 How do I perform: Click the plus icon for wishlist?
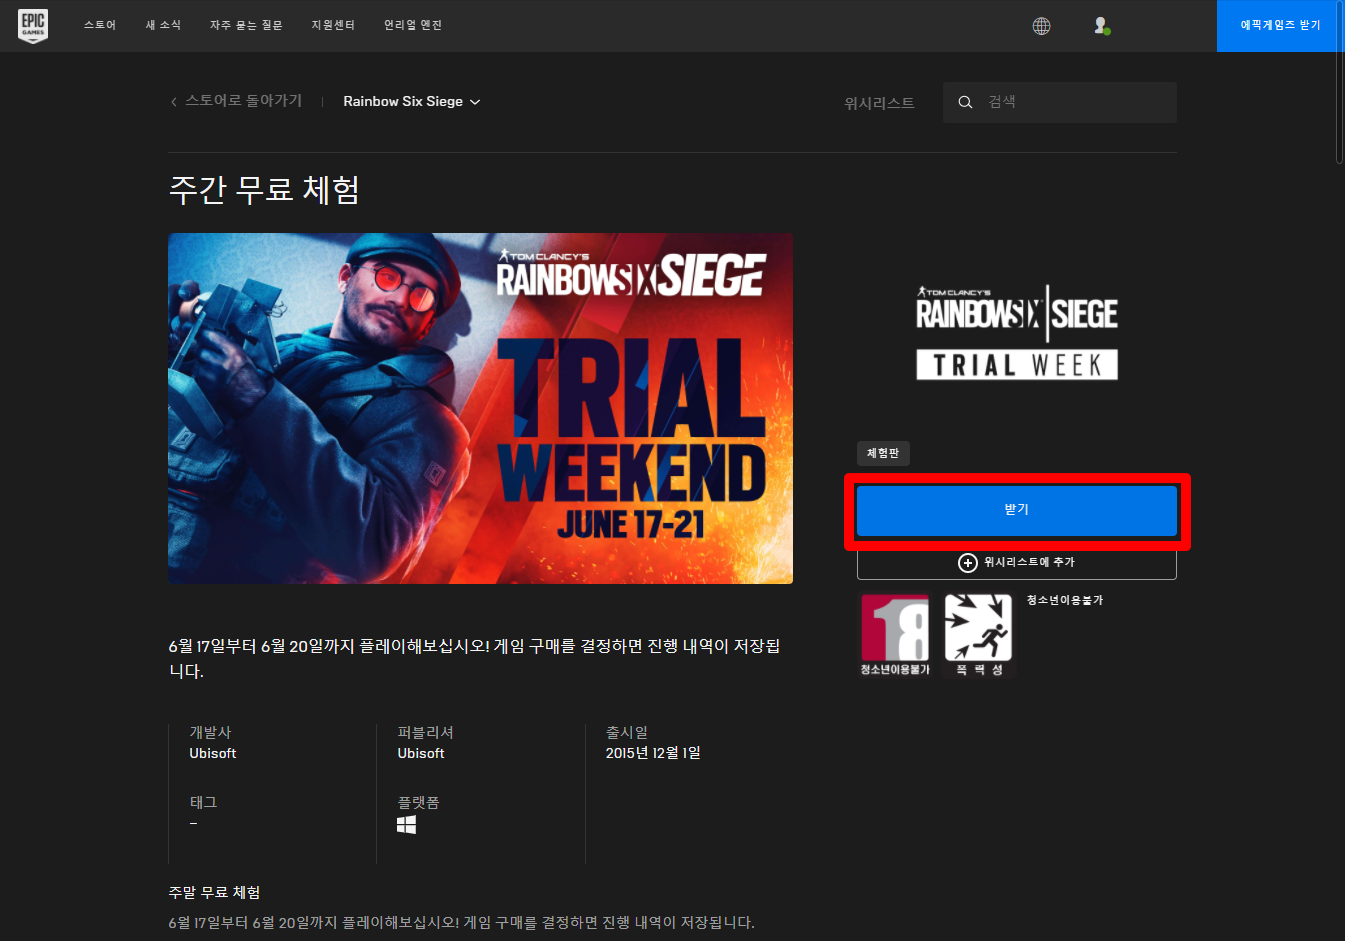click(x=967, y=563)
